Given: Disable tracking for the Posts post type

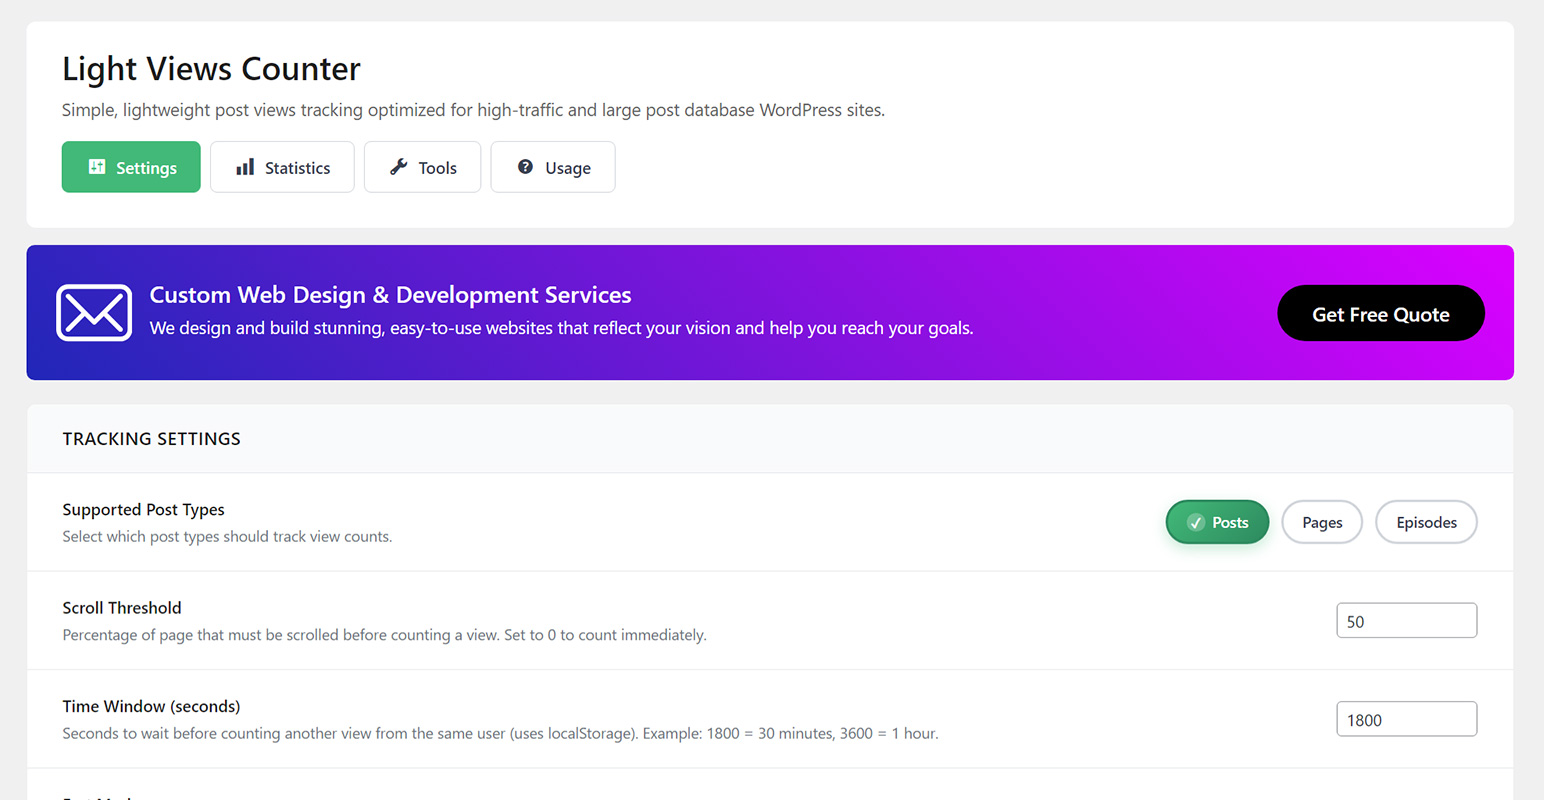Looking at the screenshot, I should 1217,522.
